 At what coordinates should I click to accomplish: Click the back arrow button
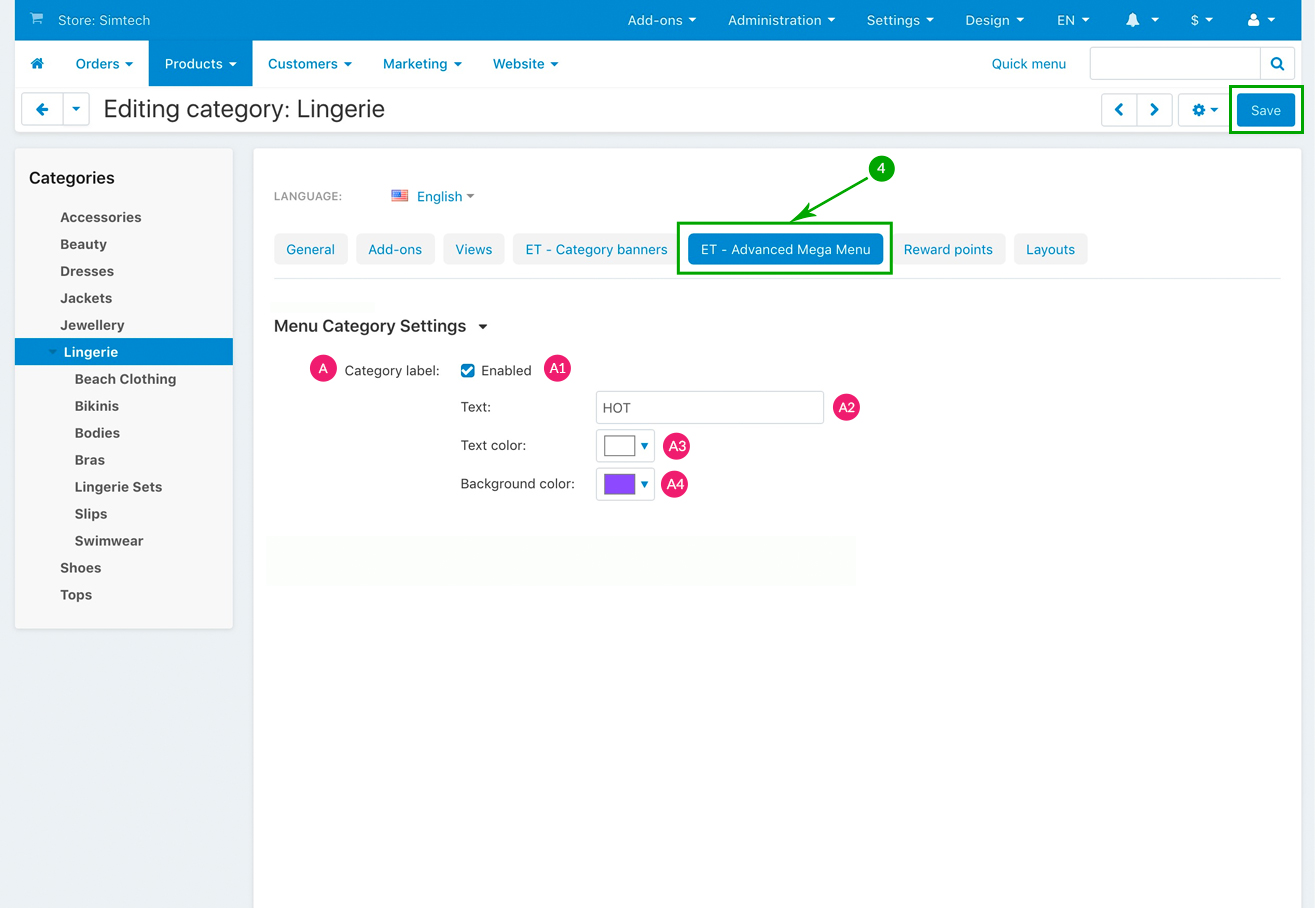(42, 110)
